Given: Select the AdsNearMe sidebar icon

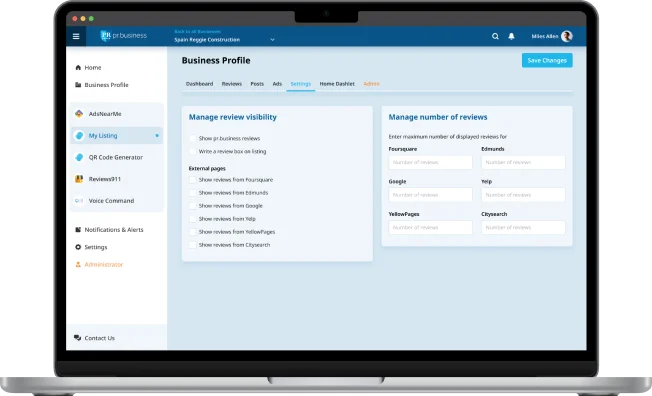Looking at the screenshot, I should (x=79, y=114).
